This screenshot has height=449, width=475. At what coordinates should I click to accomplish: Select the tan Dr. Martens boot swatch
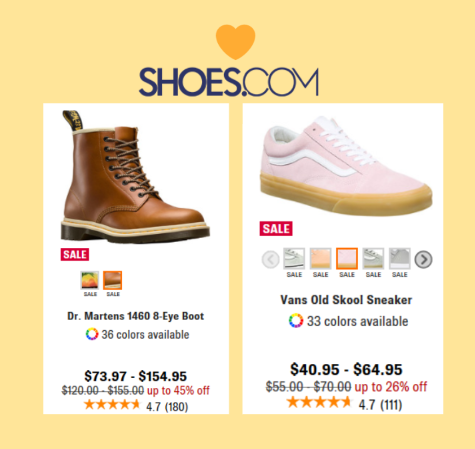[113, 280]
